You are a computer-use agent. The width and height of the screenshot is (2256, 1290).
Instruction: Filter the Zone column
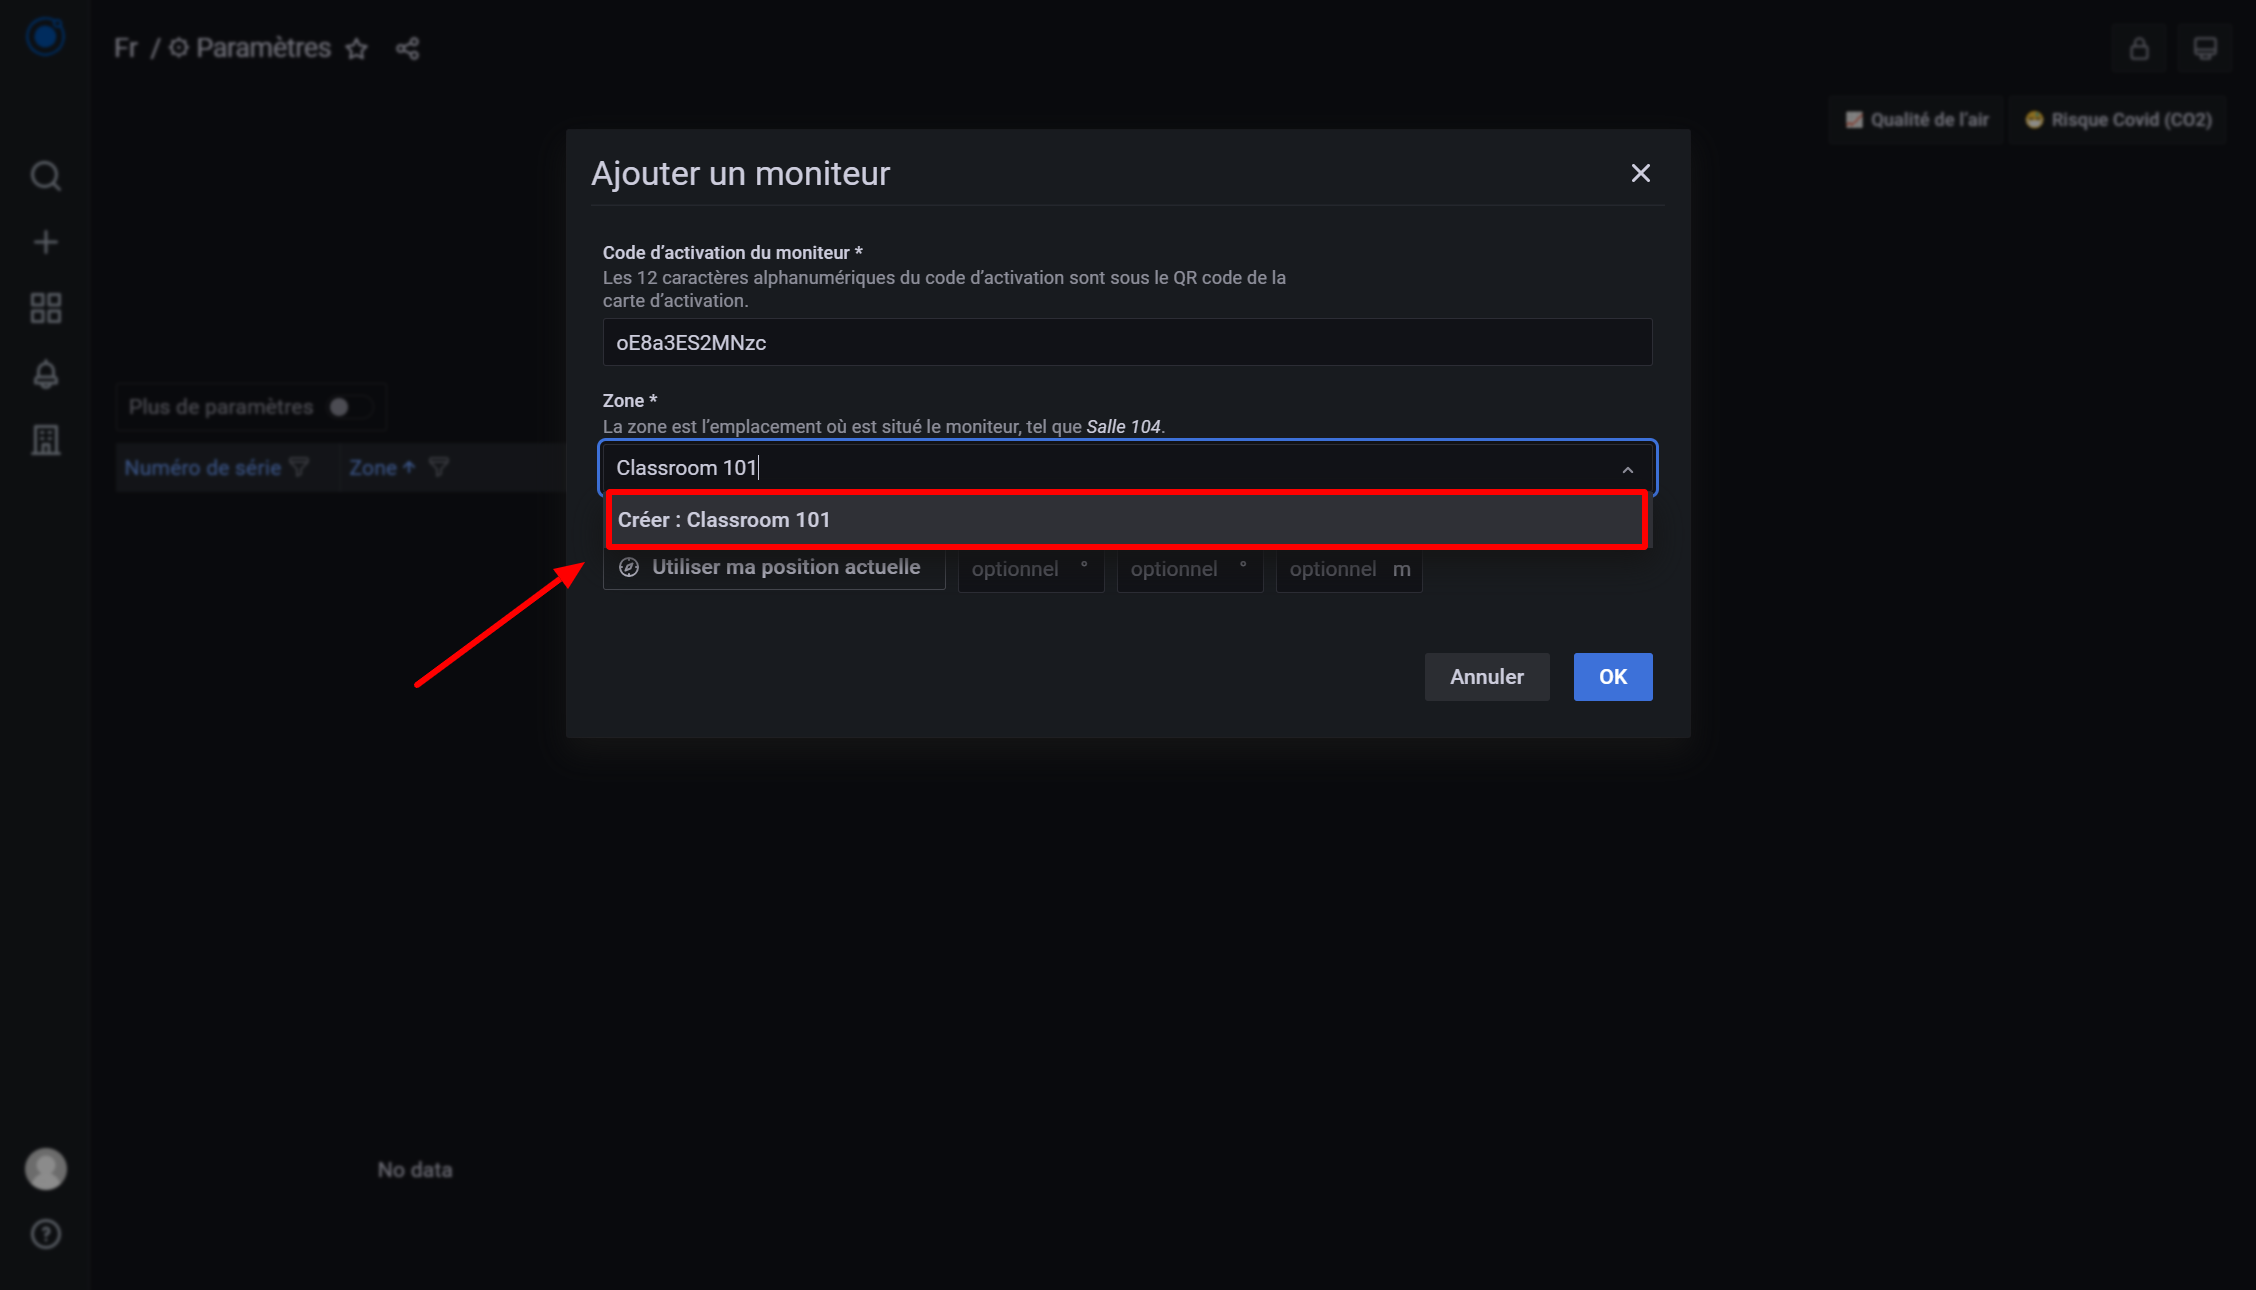[439, 467]
